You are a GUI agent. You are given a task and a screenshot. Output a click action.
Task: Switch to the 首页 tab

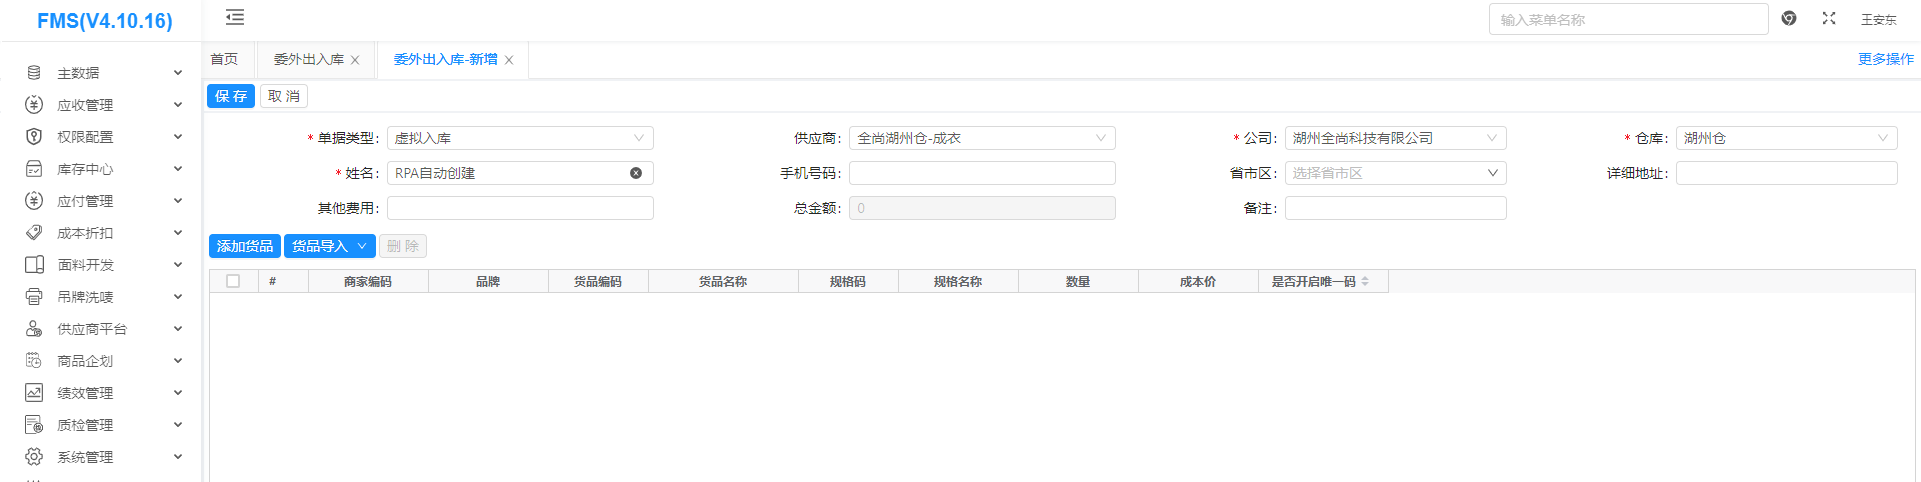[224, 60]
